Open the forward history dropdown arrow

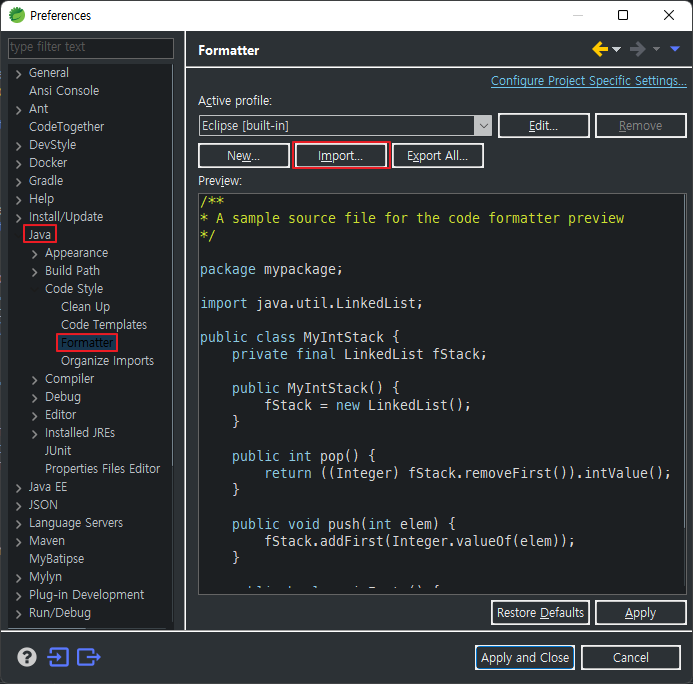(x=656, y=49)
